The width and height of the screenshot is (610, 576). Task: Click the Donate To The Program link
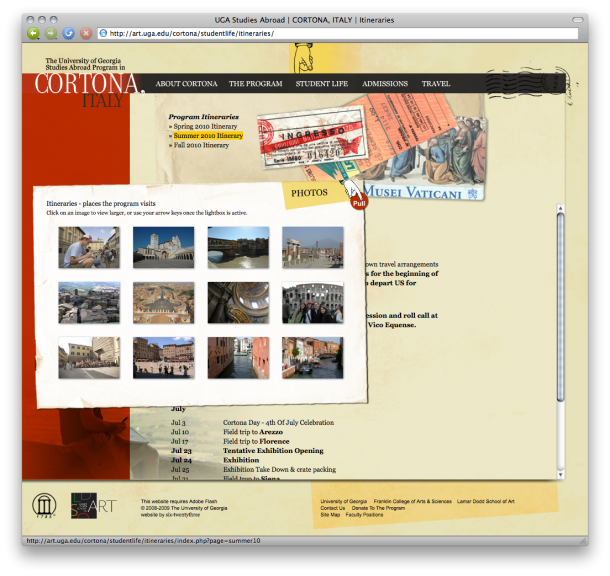pyautogui.click(x=378, y=508)
